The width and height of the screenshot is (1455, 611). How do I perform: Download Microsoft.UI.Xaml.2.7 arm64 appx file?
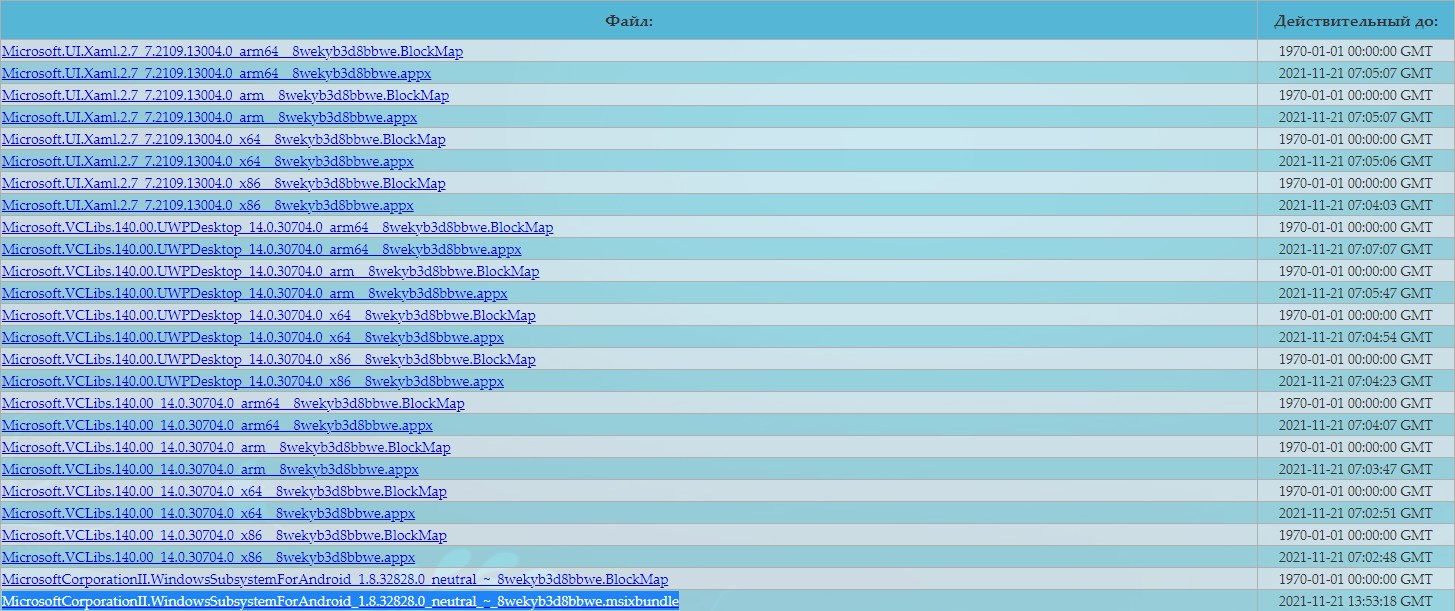point(217,73)
